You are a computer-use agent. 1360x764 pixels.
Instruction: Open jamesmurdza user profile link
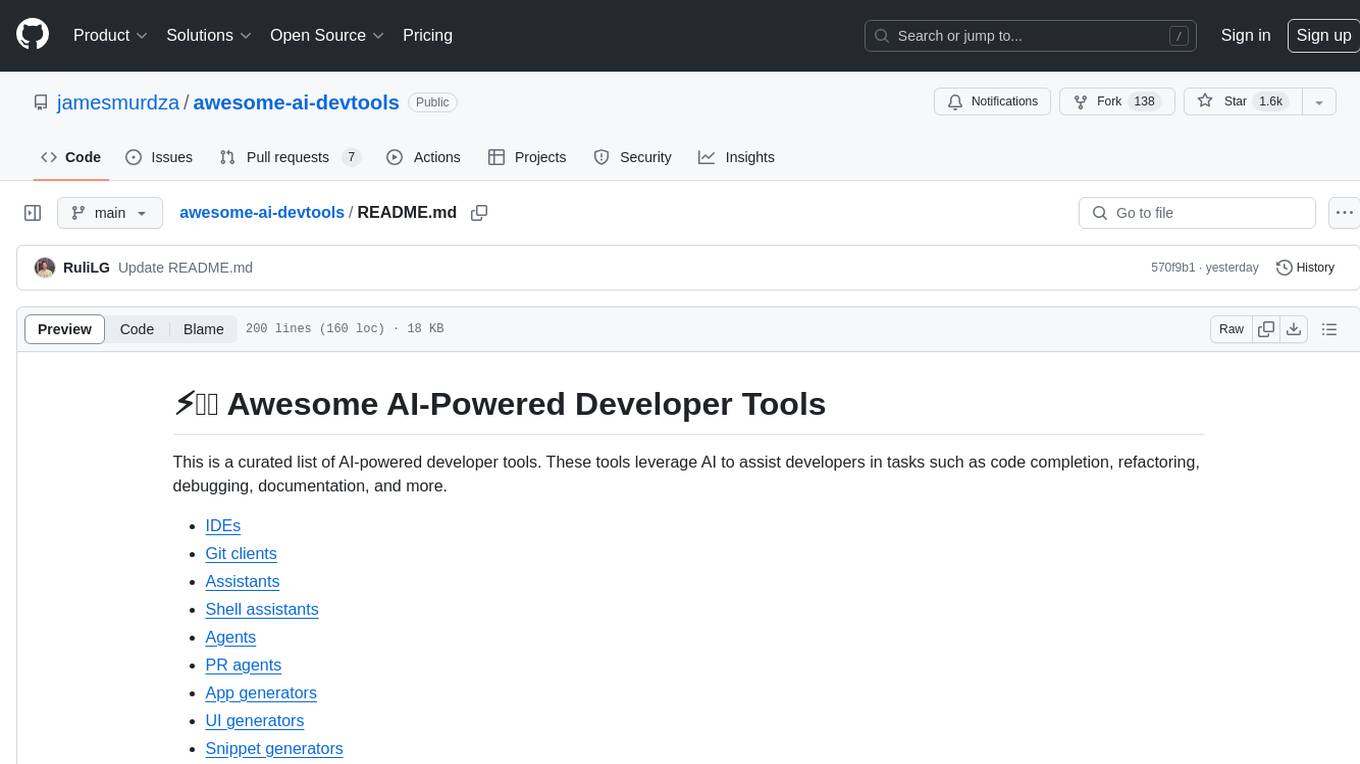click(118, 102)
